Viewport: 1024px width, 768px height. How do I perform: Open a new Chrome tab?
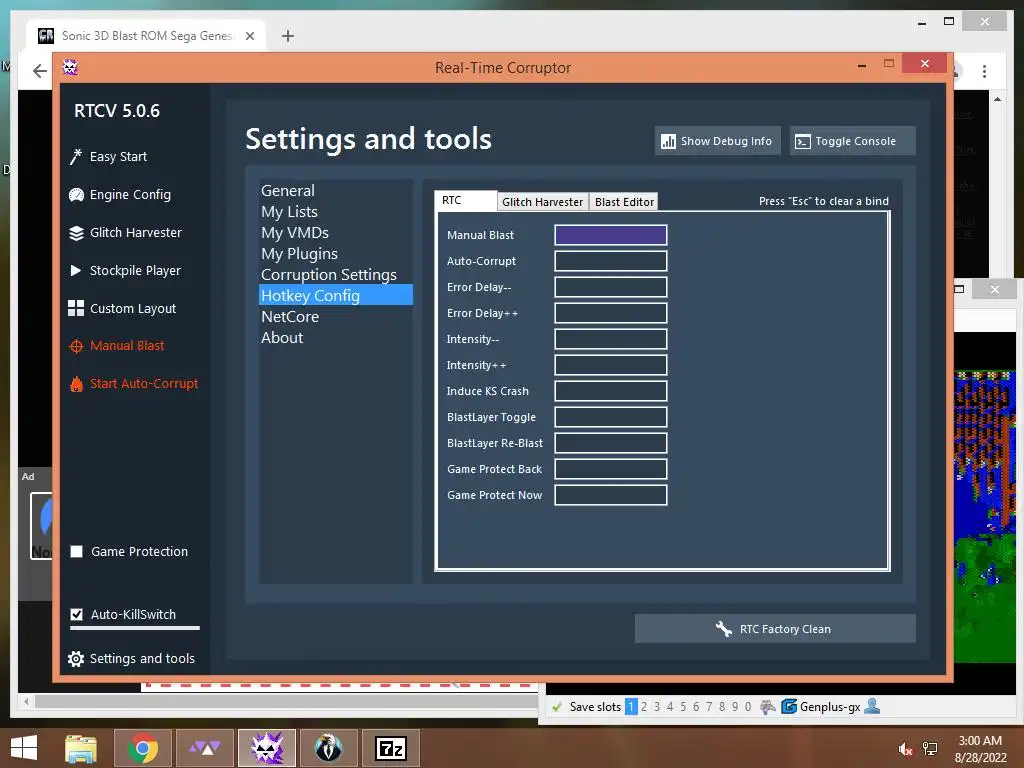tap(287, 36)
